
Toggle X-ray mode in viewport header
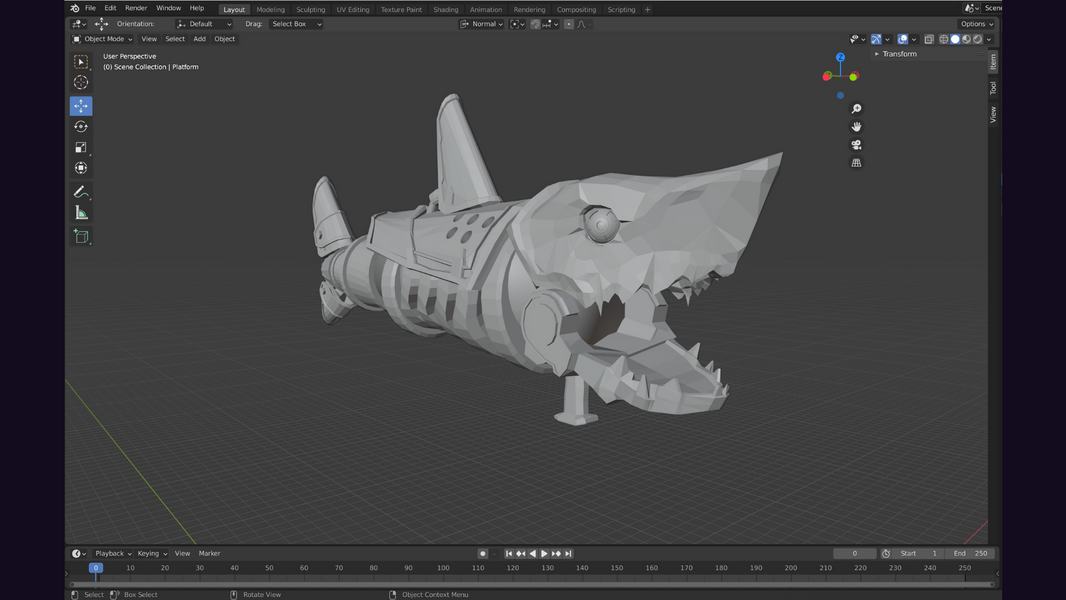pos(929,39)
